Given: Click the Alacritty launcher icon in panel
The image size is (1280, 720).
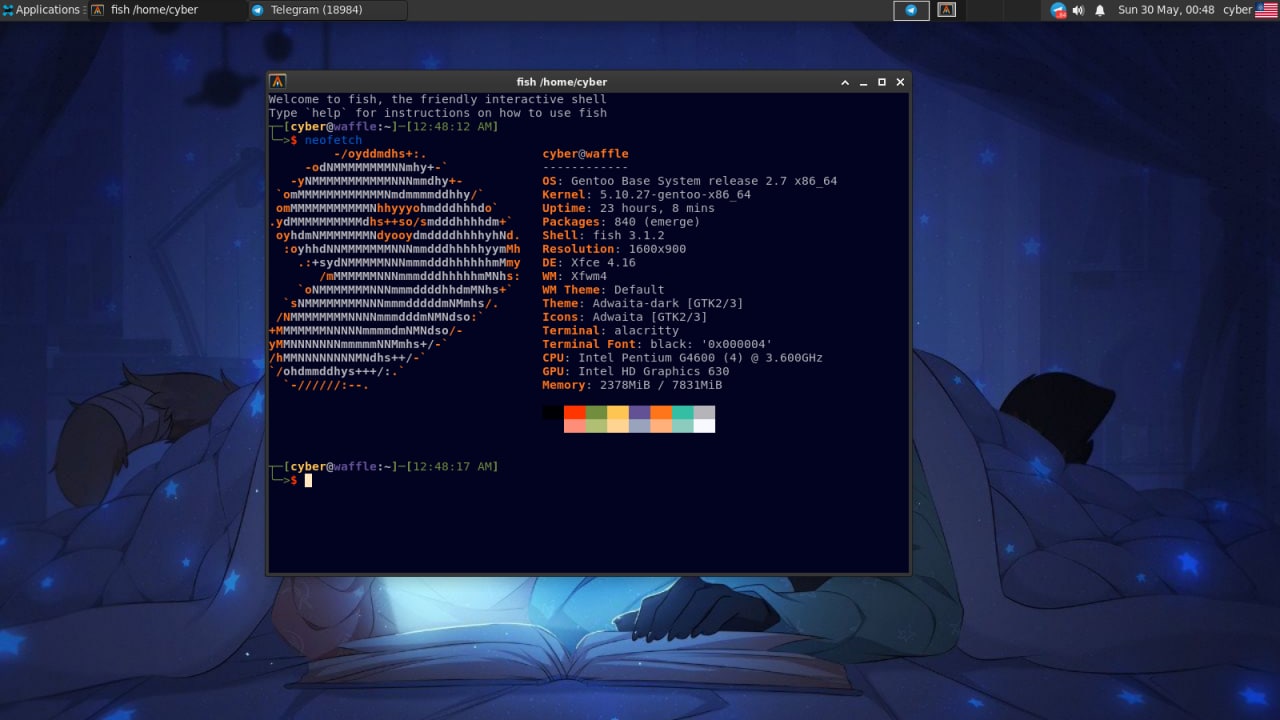Looking at the screenshot, I should 947,10.
